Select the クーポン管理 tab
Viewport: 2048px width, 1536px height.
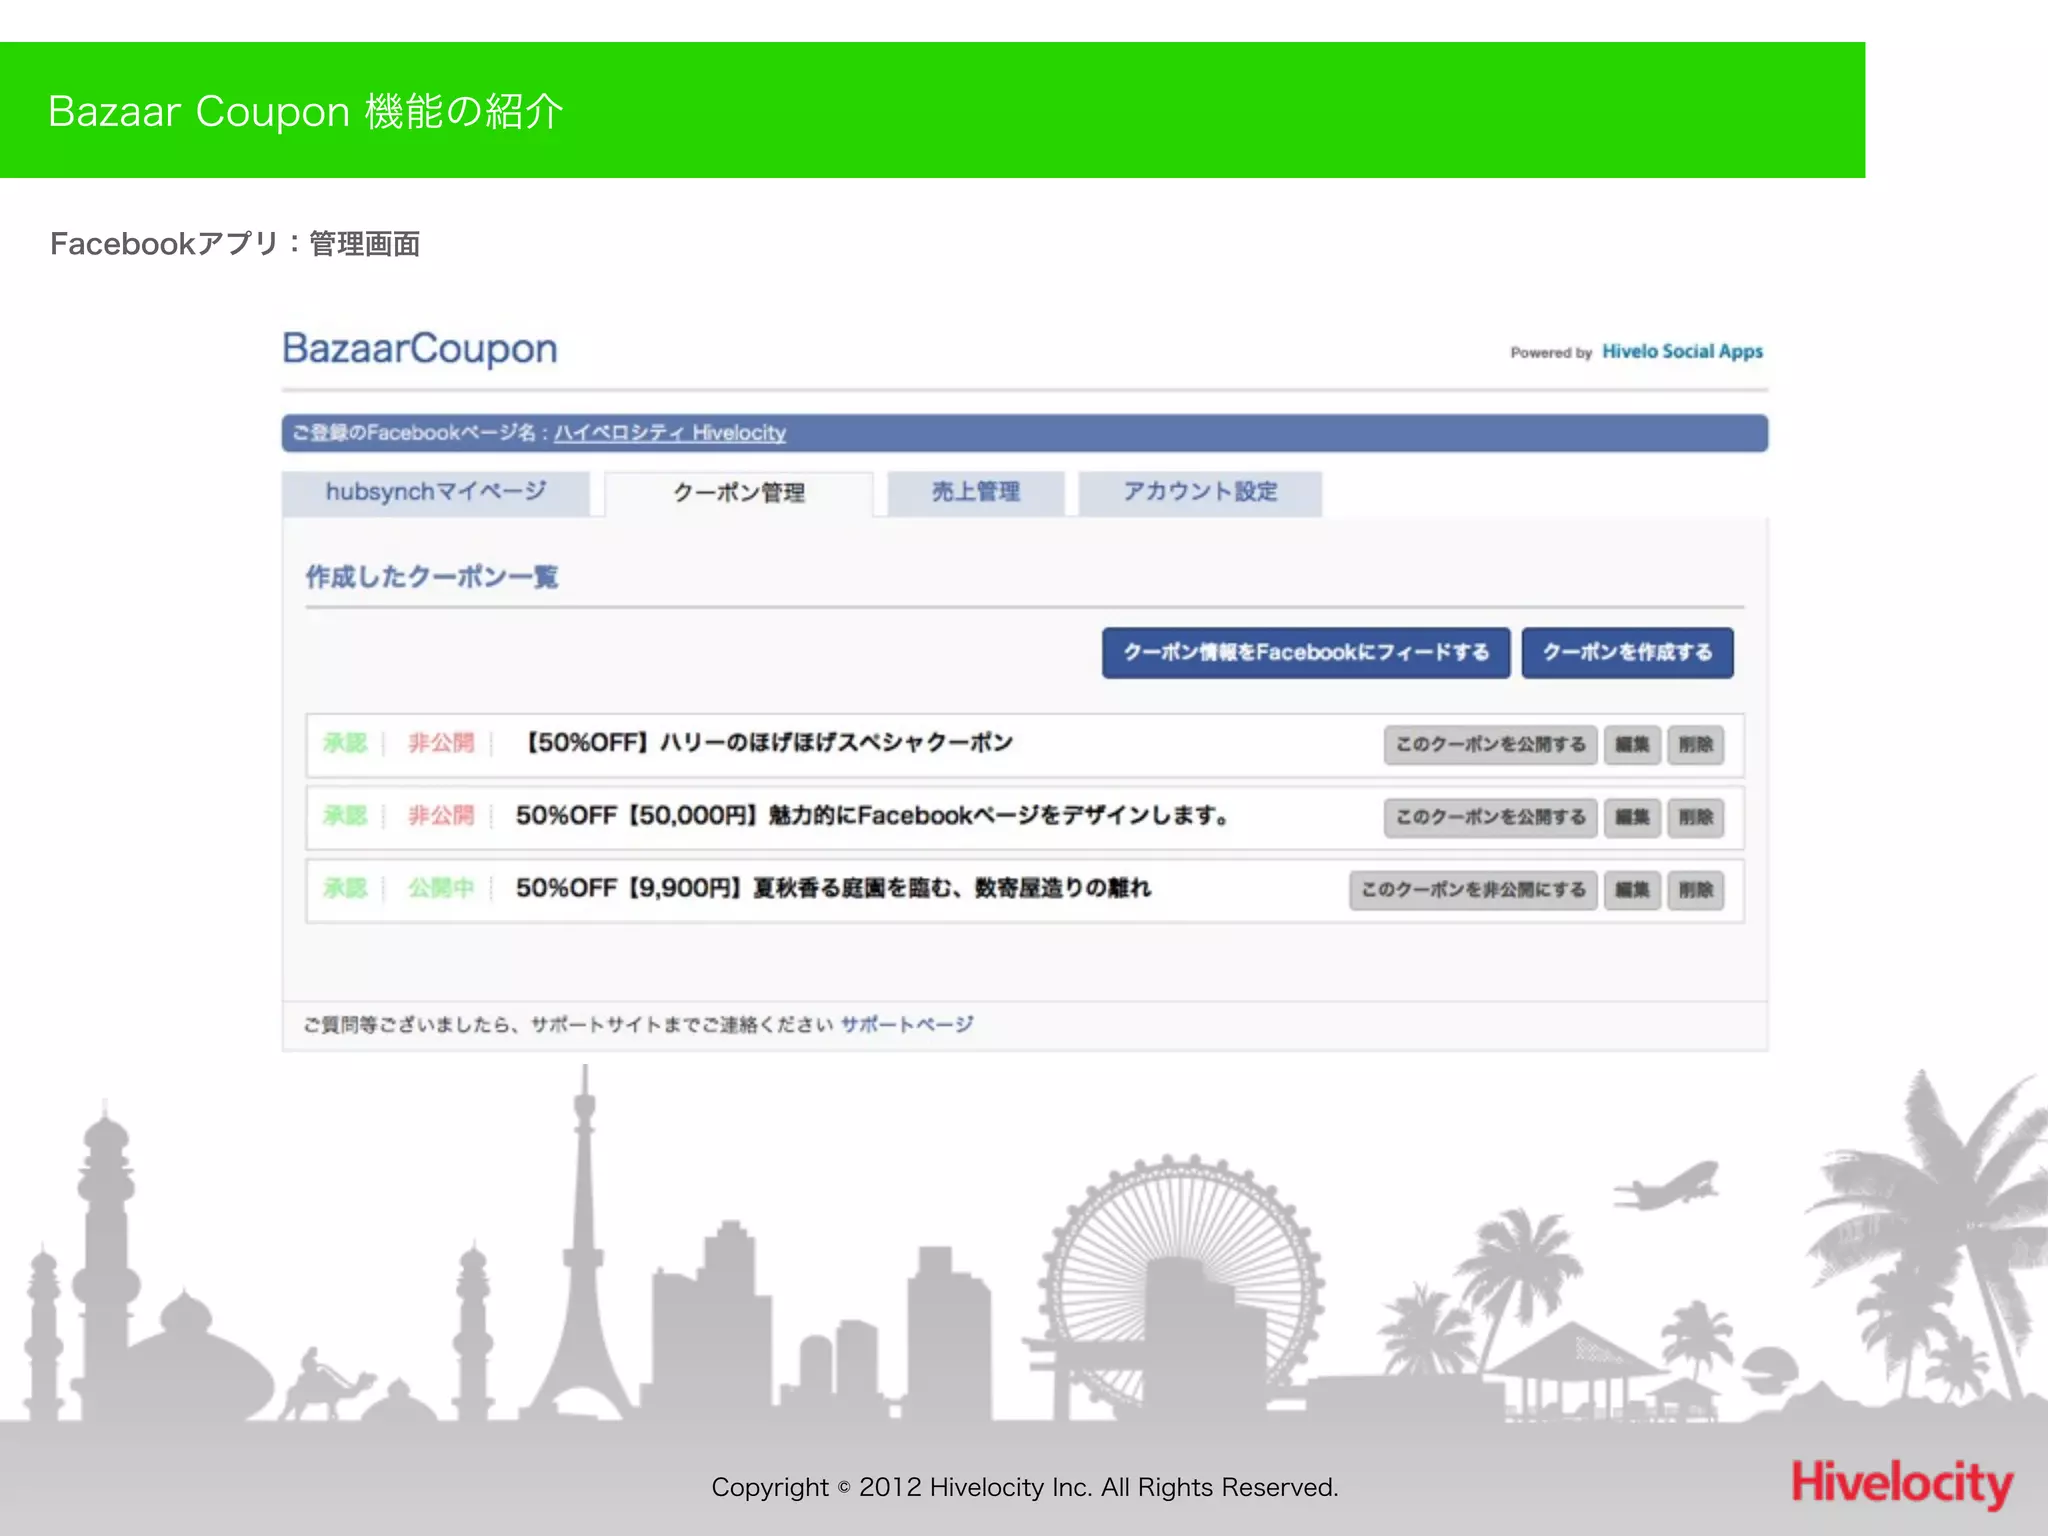739,493
